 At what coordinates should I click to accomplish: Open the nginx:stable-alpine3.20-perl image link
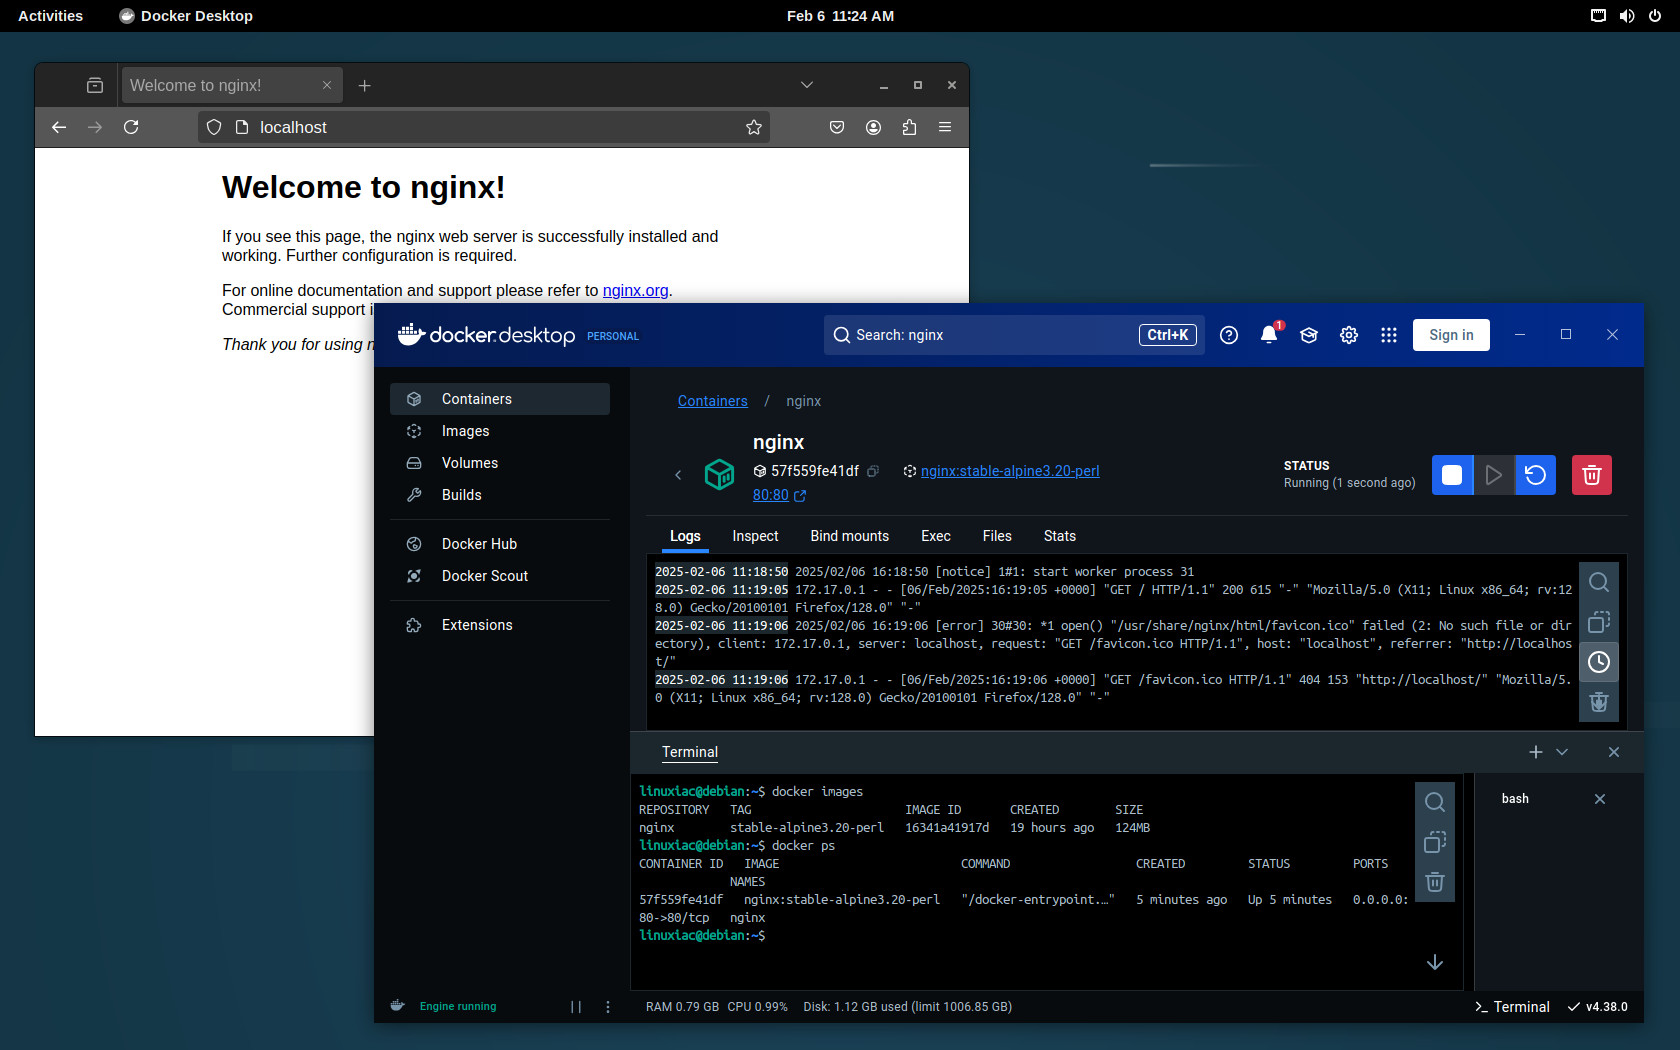click(1010, 471)
